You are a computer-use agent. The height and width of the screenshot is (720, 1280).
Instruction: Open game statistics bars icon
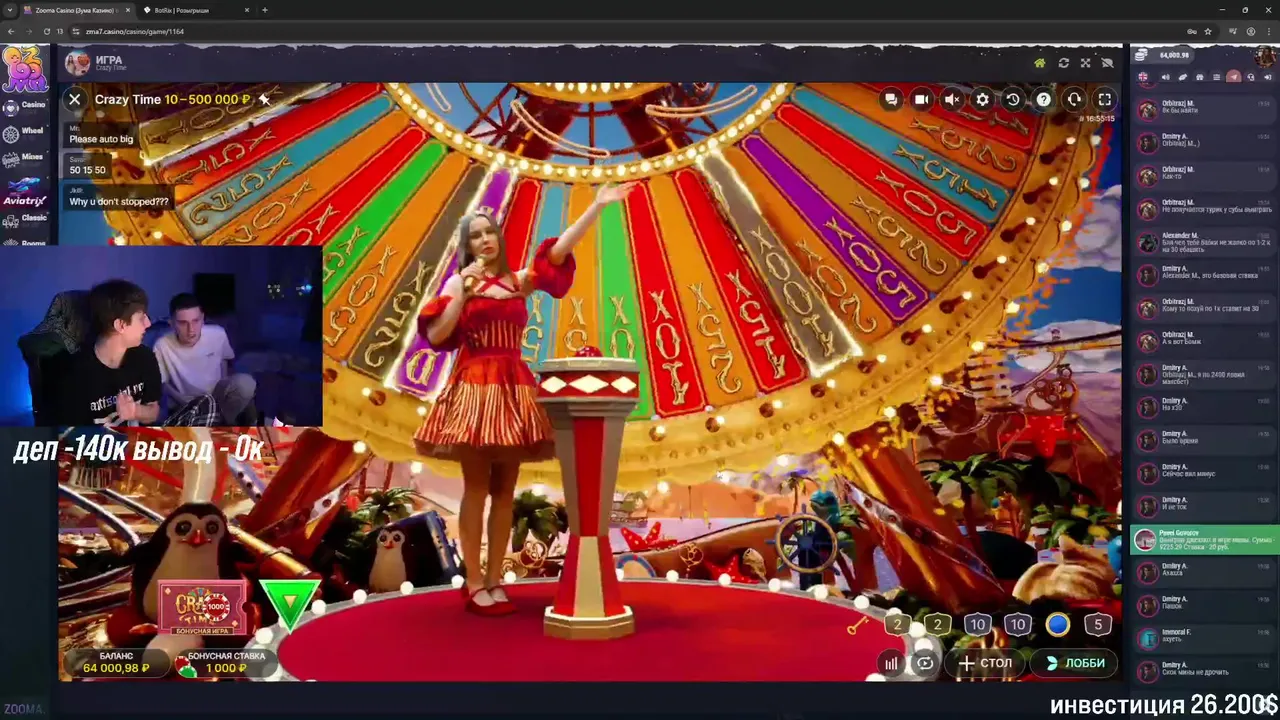point(891,663)
